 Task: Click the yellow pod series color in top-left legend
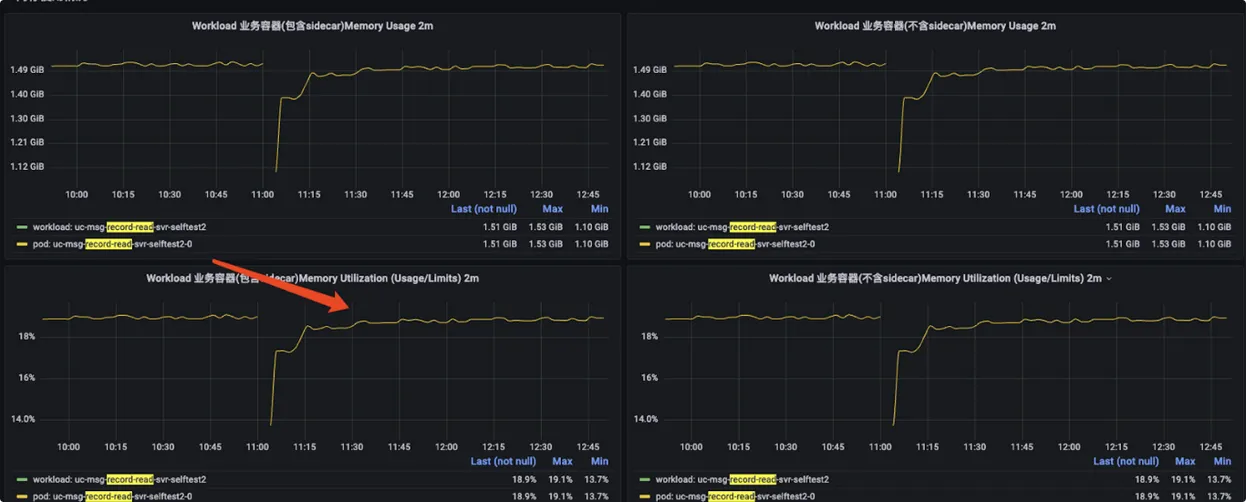pos(22,244)
